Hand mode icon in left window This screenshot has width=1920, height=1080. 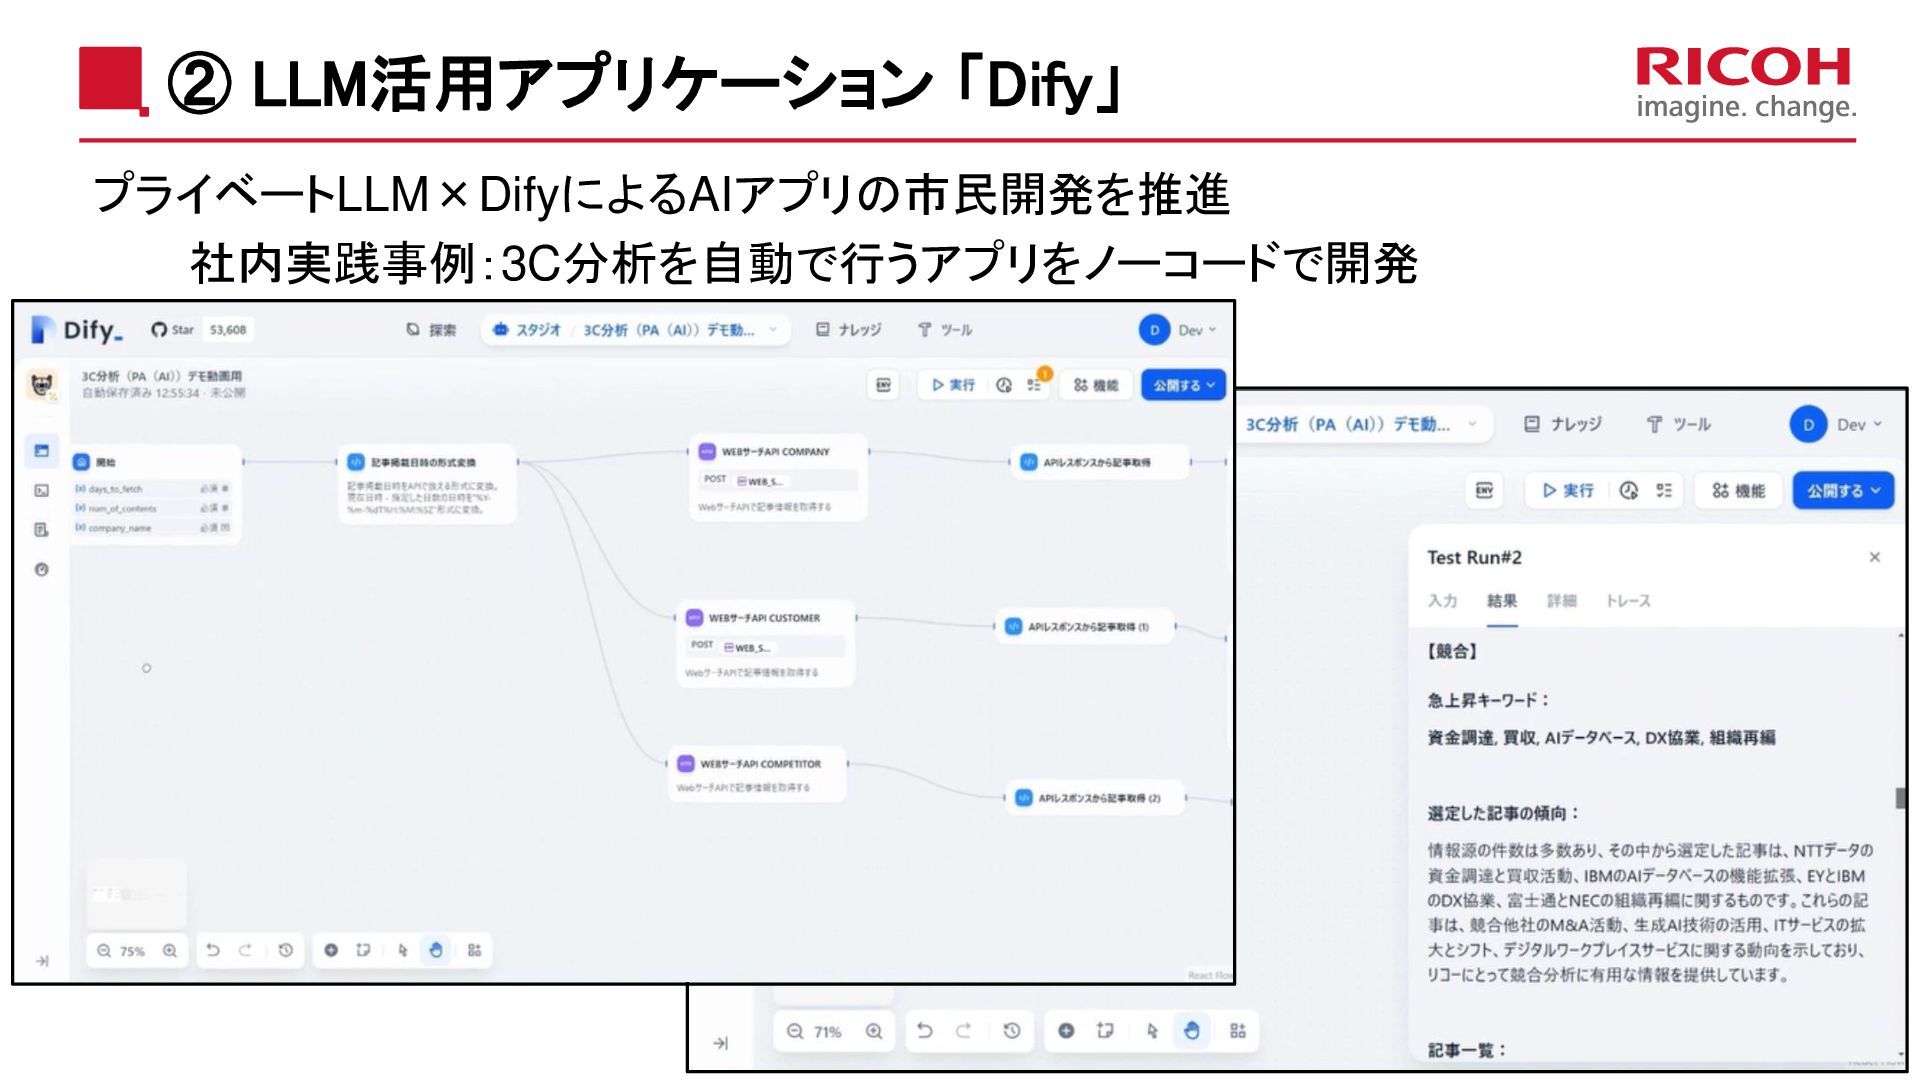tap(436, 950)
